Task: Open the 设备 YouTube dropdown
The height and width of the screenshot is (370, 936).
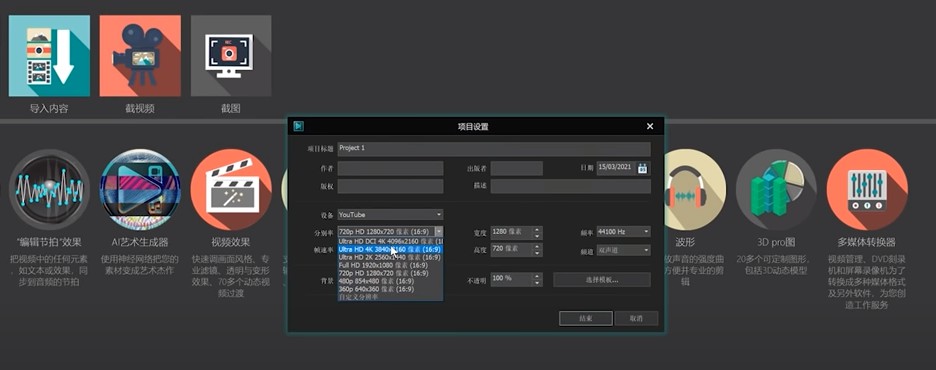Action: [390, 214]
